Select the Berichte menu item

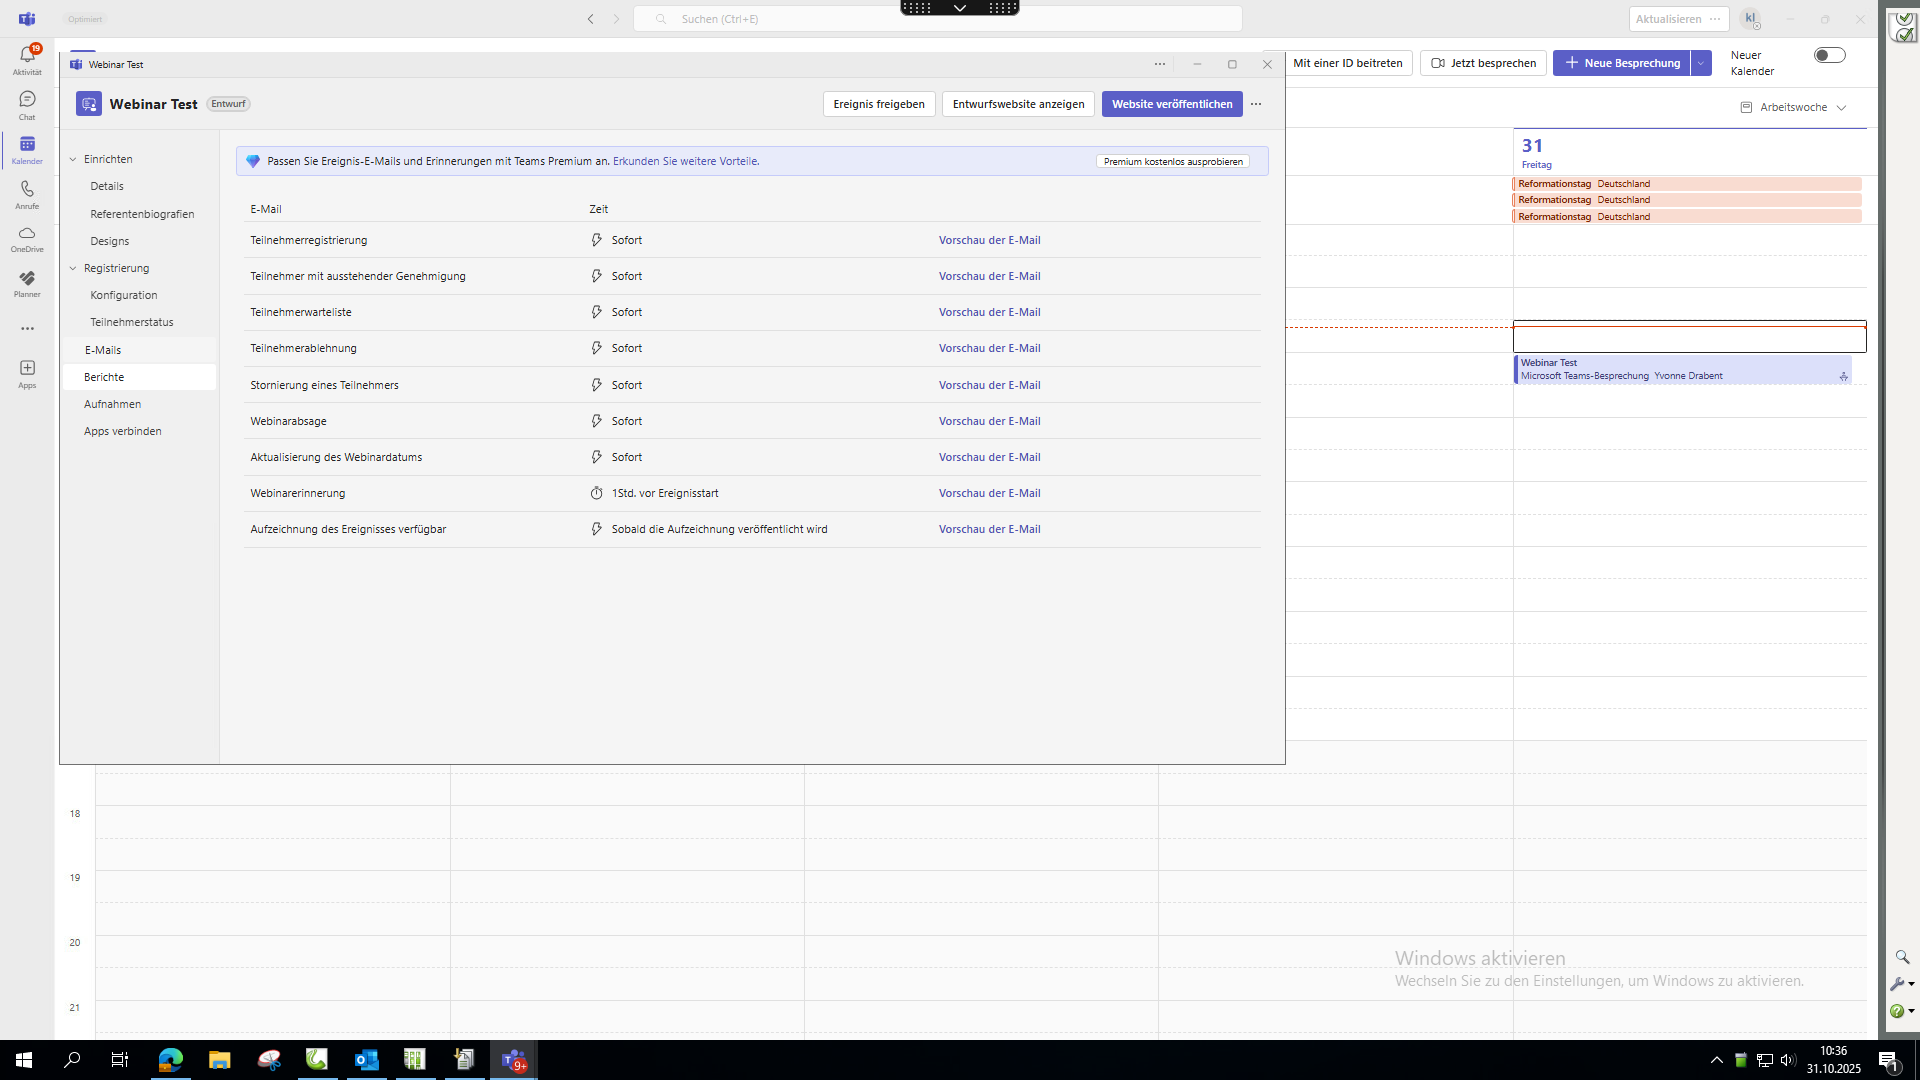coord(104,377)
